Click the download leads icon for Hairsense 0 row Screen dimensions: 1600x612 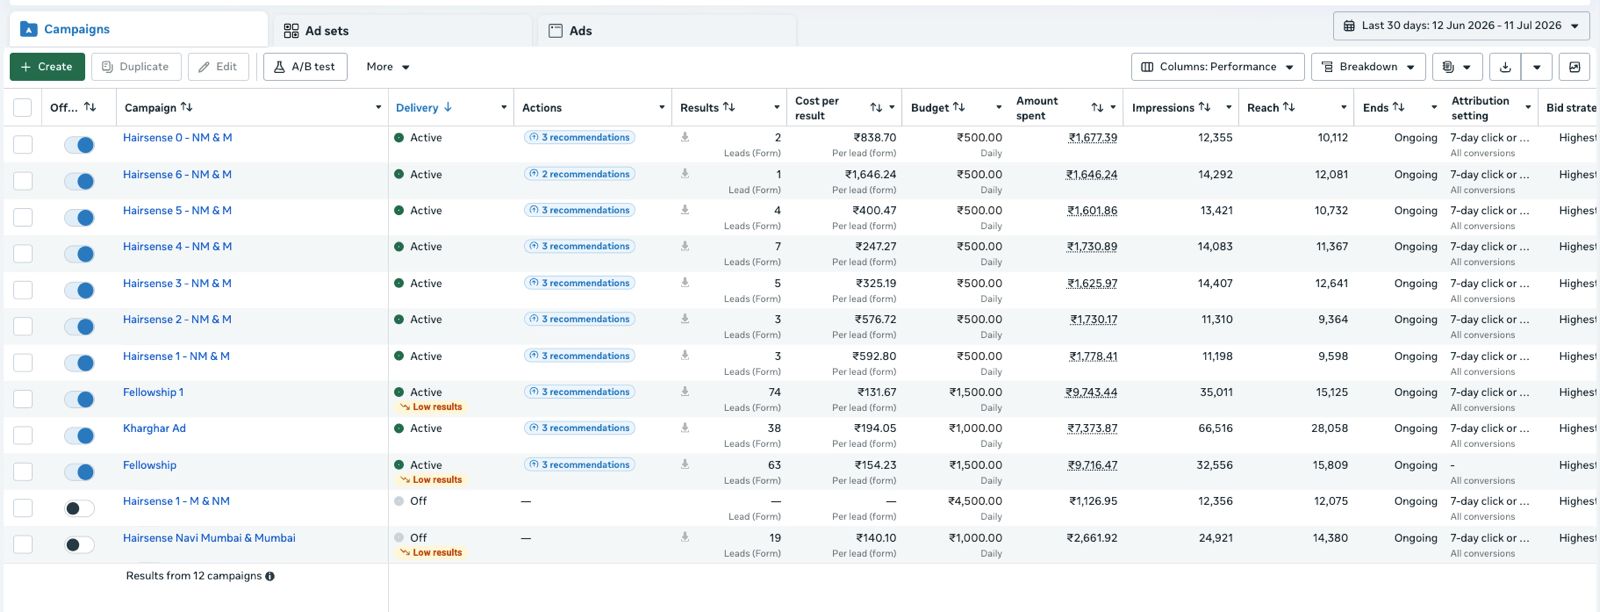coord(685,137)
